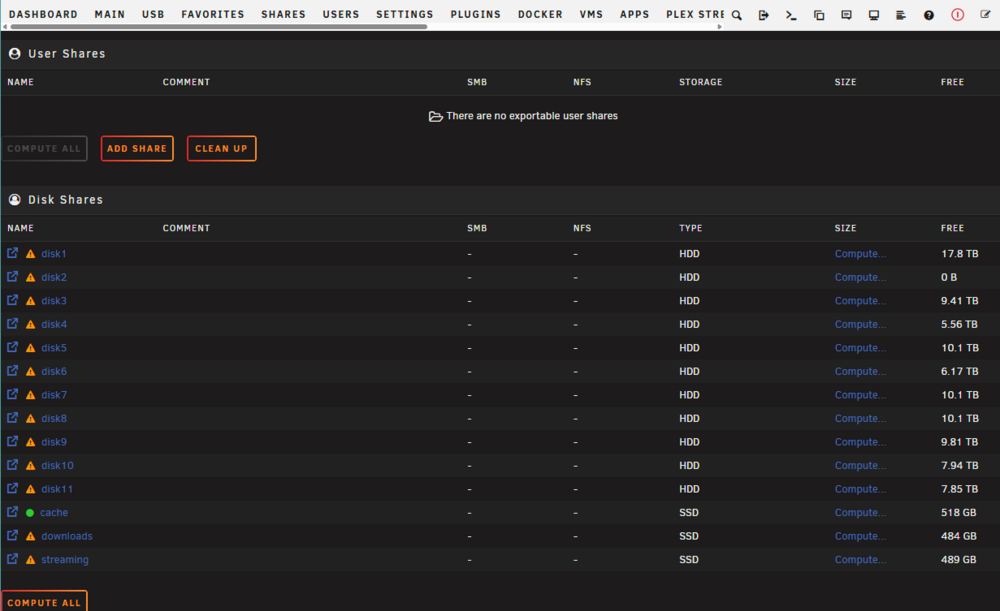Browse disk8 with its open icon

[12, 418]
